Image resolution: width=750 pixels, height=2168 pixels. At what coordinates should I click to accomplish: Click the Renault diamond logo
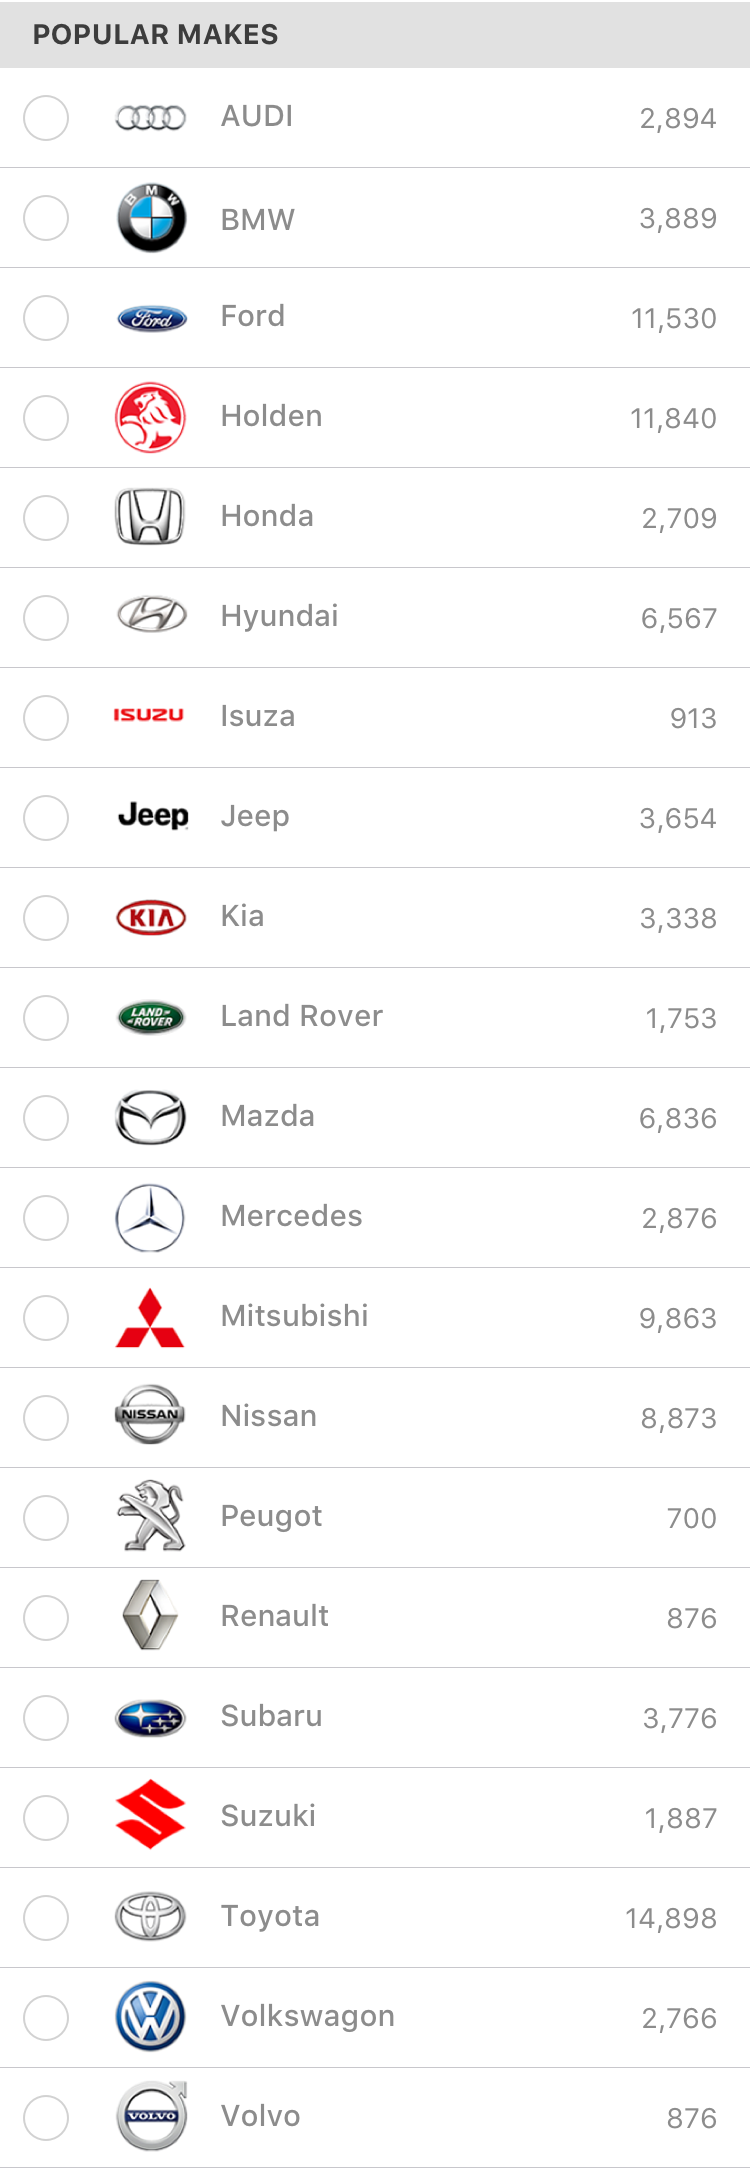click(x=150, y=1615)
